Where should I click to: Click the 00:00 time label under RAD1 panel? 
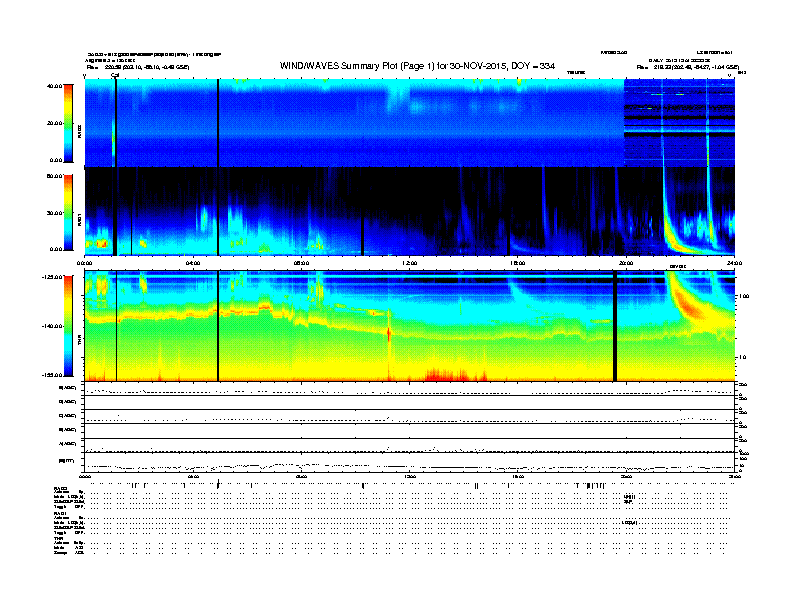84,263
